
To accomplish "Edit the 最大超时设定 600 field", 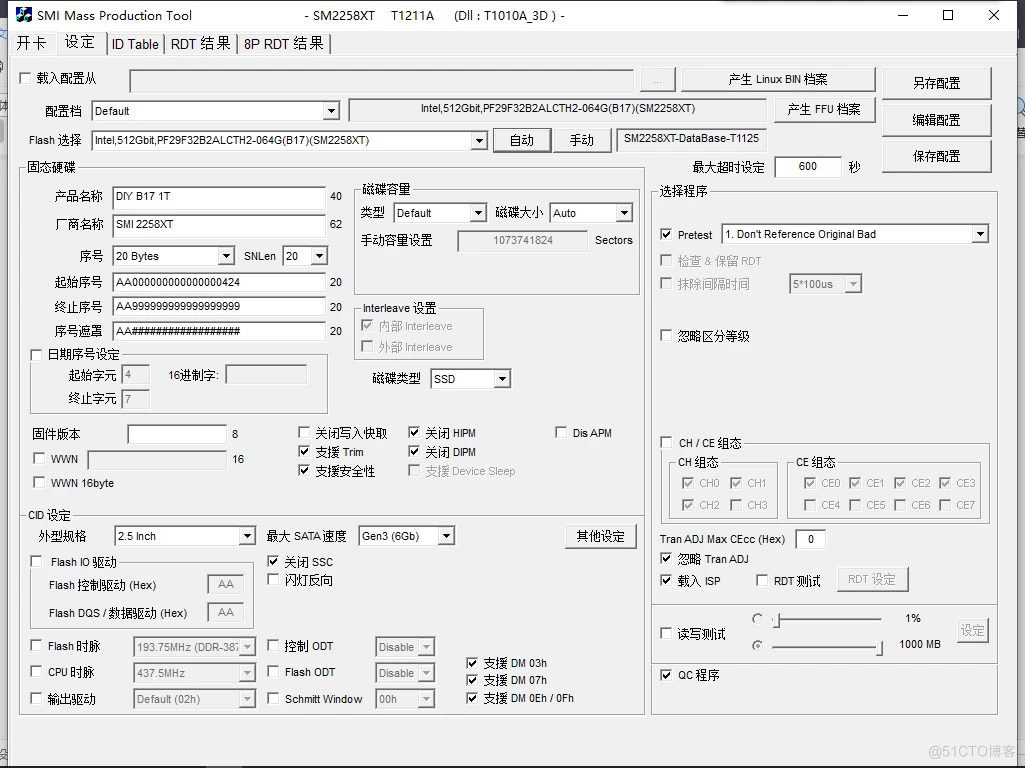I will coord(808,167).
